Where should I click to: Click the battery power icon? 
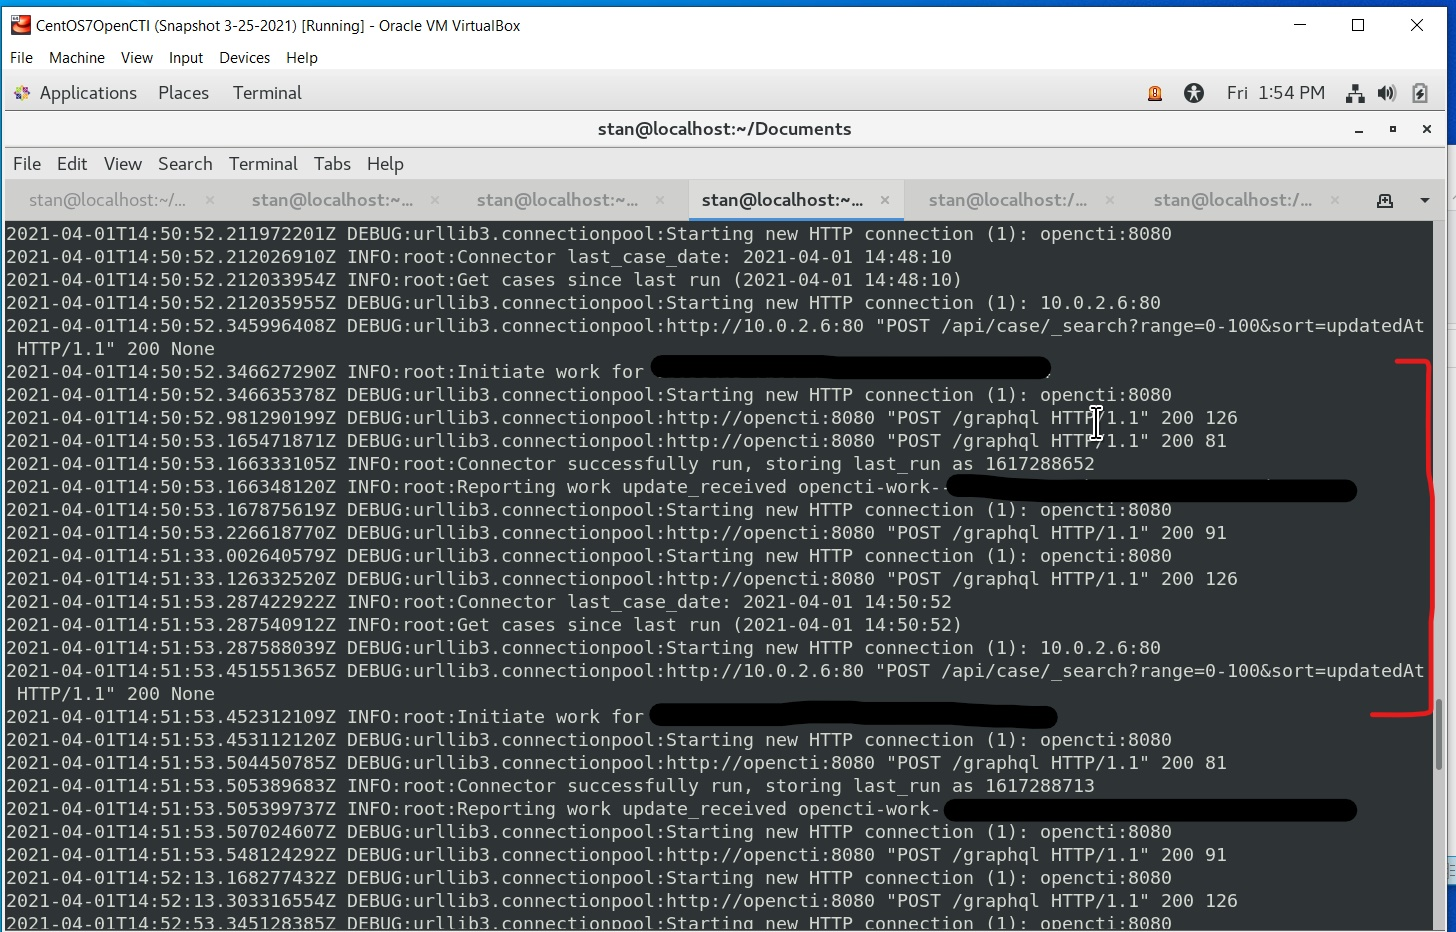(1420, 93)
